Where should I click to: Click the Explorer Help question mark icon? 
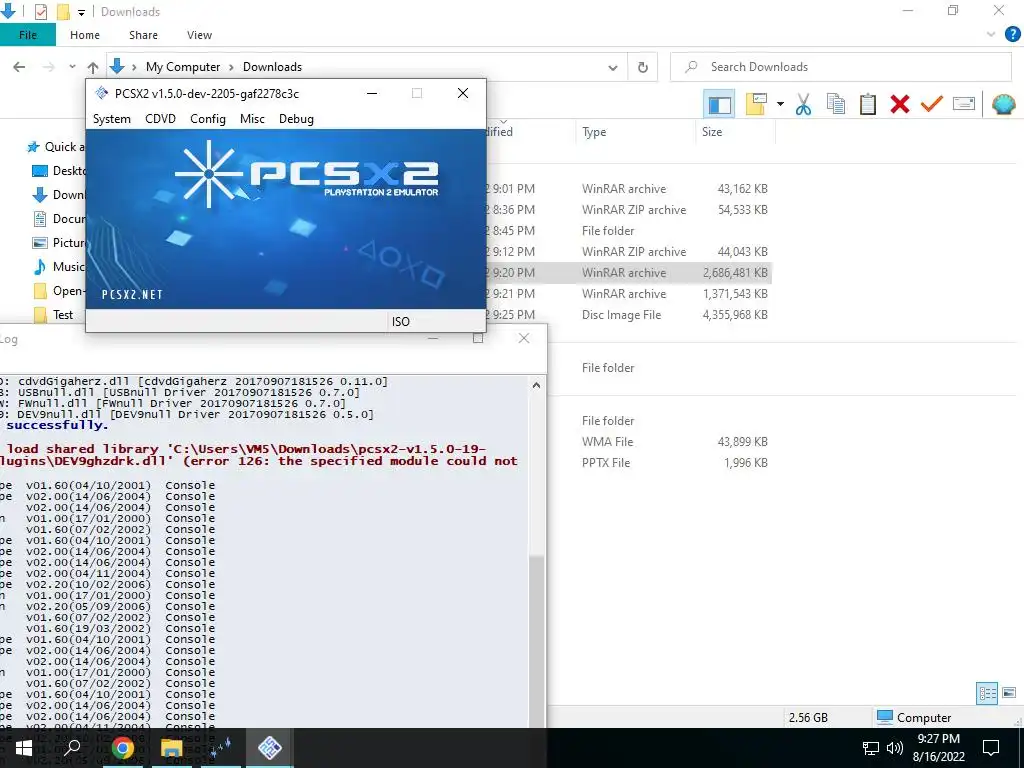1012,35
